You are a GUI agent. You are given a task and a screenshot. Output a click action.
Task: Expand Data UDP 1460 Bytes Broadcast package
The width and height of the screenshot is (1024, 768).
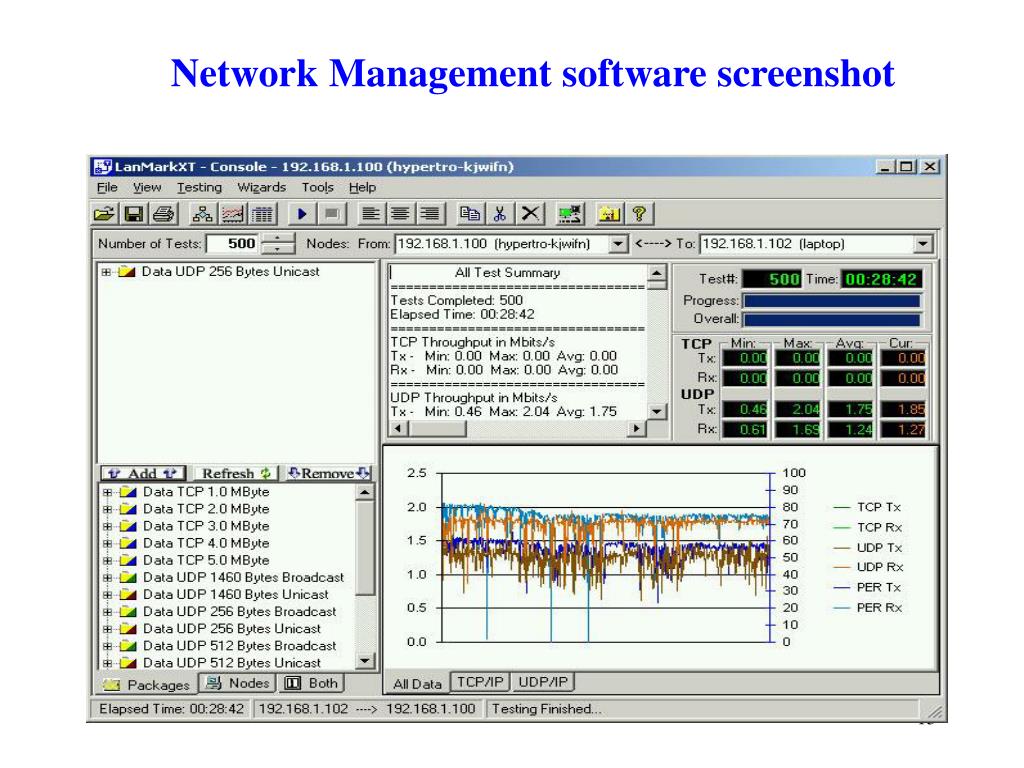pyautogui.click(x=107, y=578)
